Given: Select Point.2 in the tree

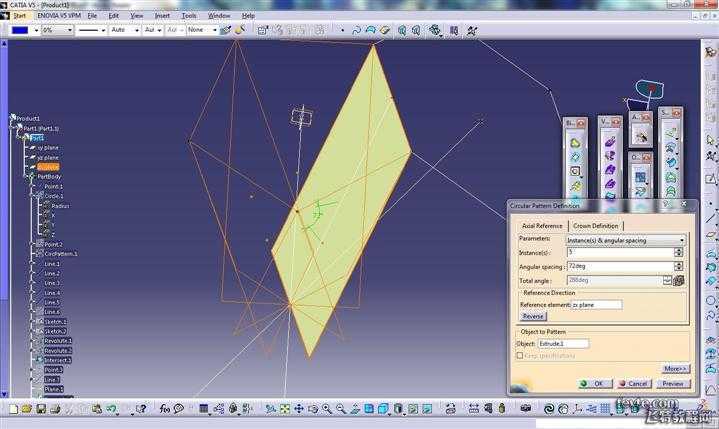Looking at the screenshot, I should 53,244.
